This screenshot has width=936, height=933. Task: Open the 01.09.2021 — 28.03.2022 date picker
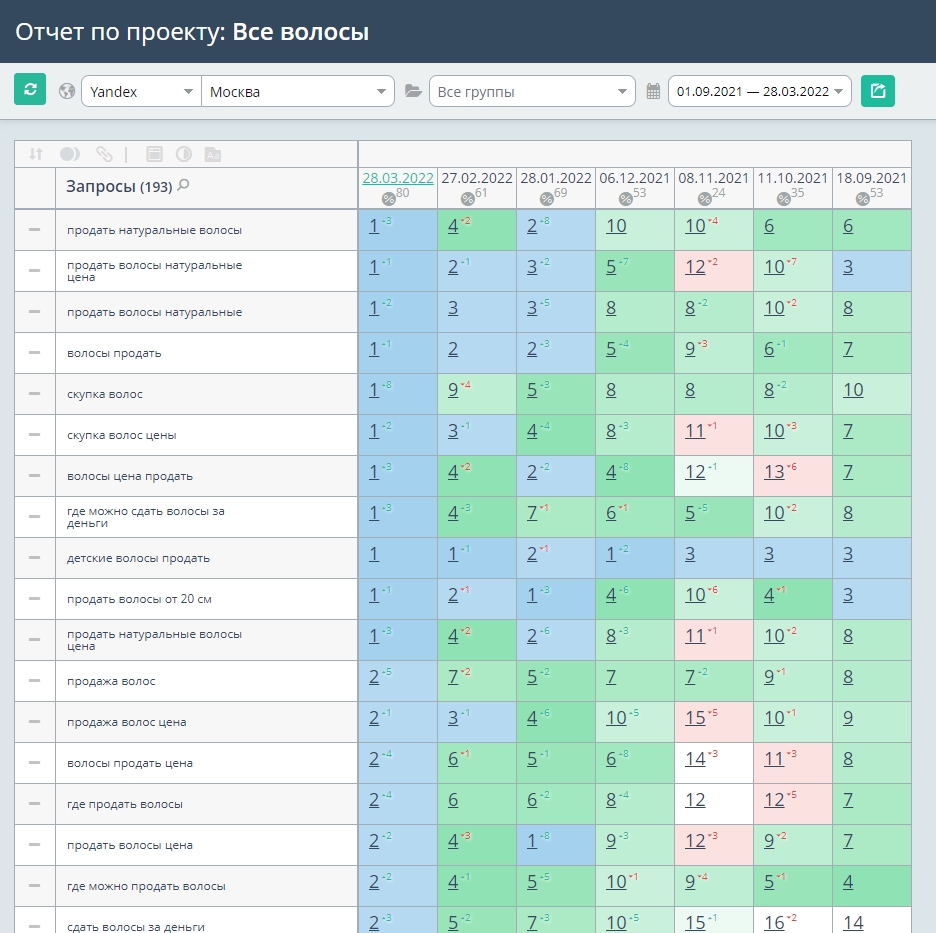(759, 91)
